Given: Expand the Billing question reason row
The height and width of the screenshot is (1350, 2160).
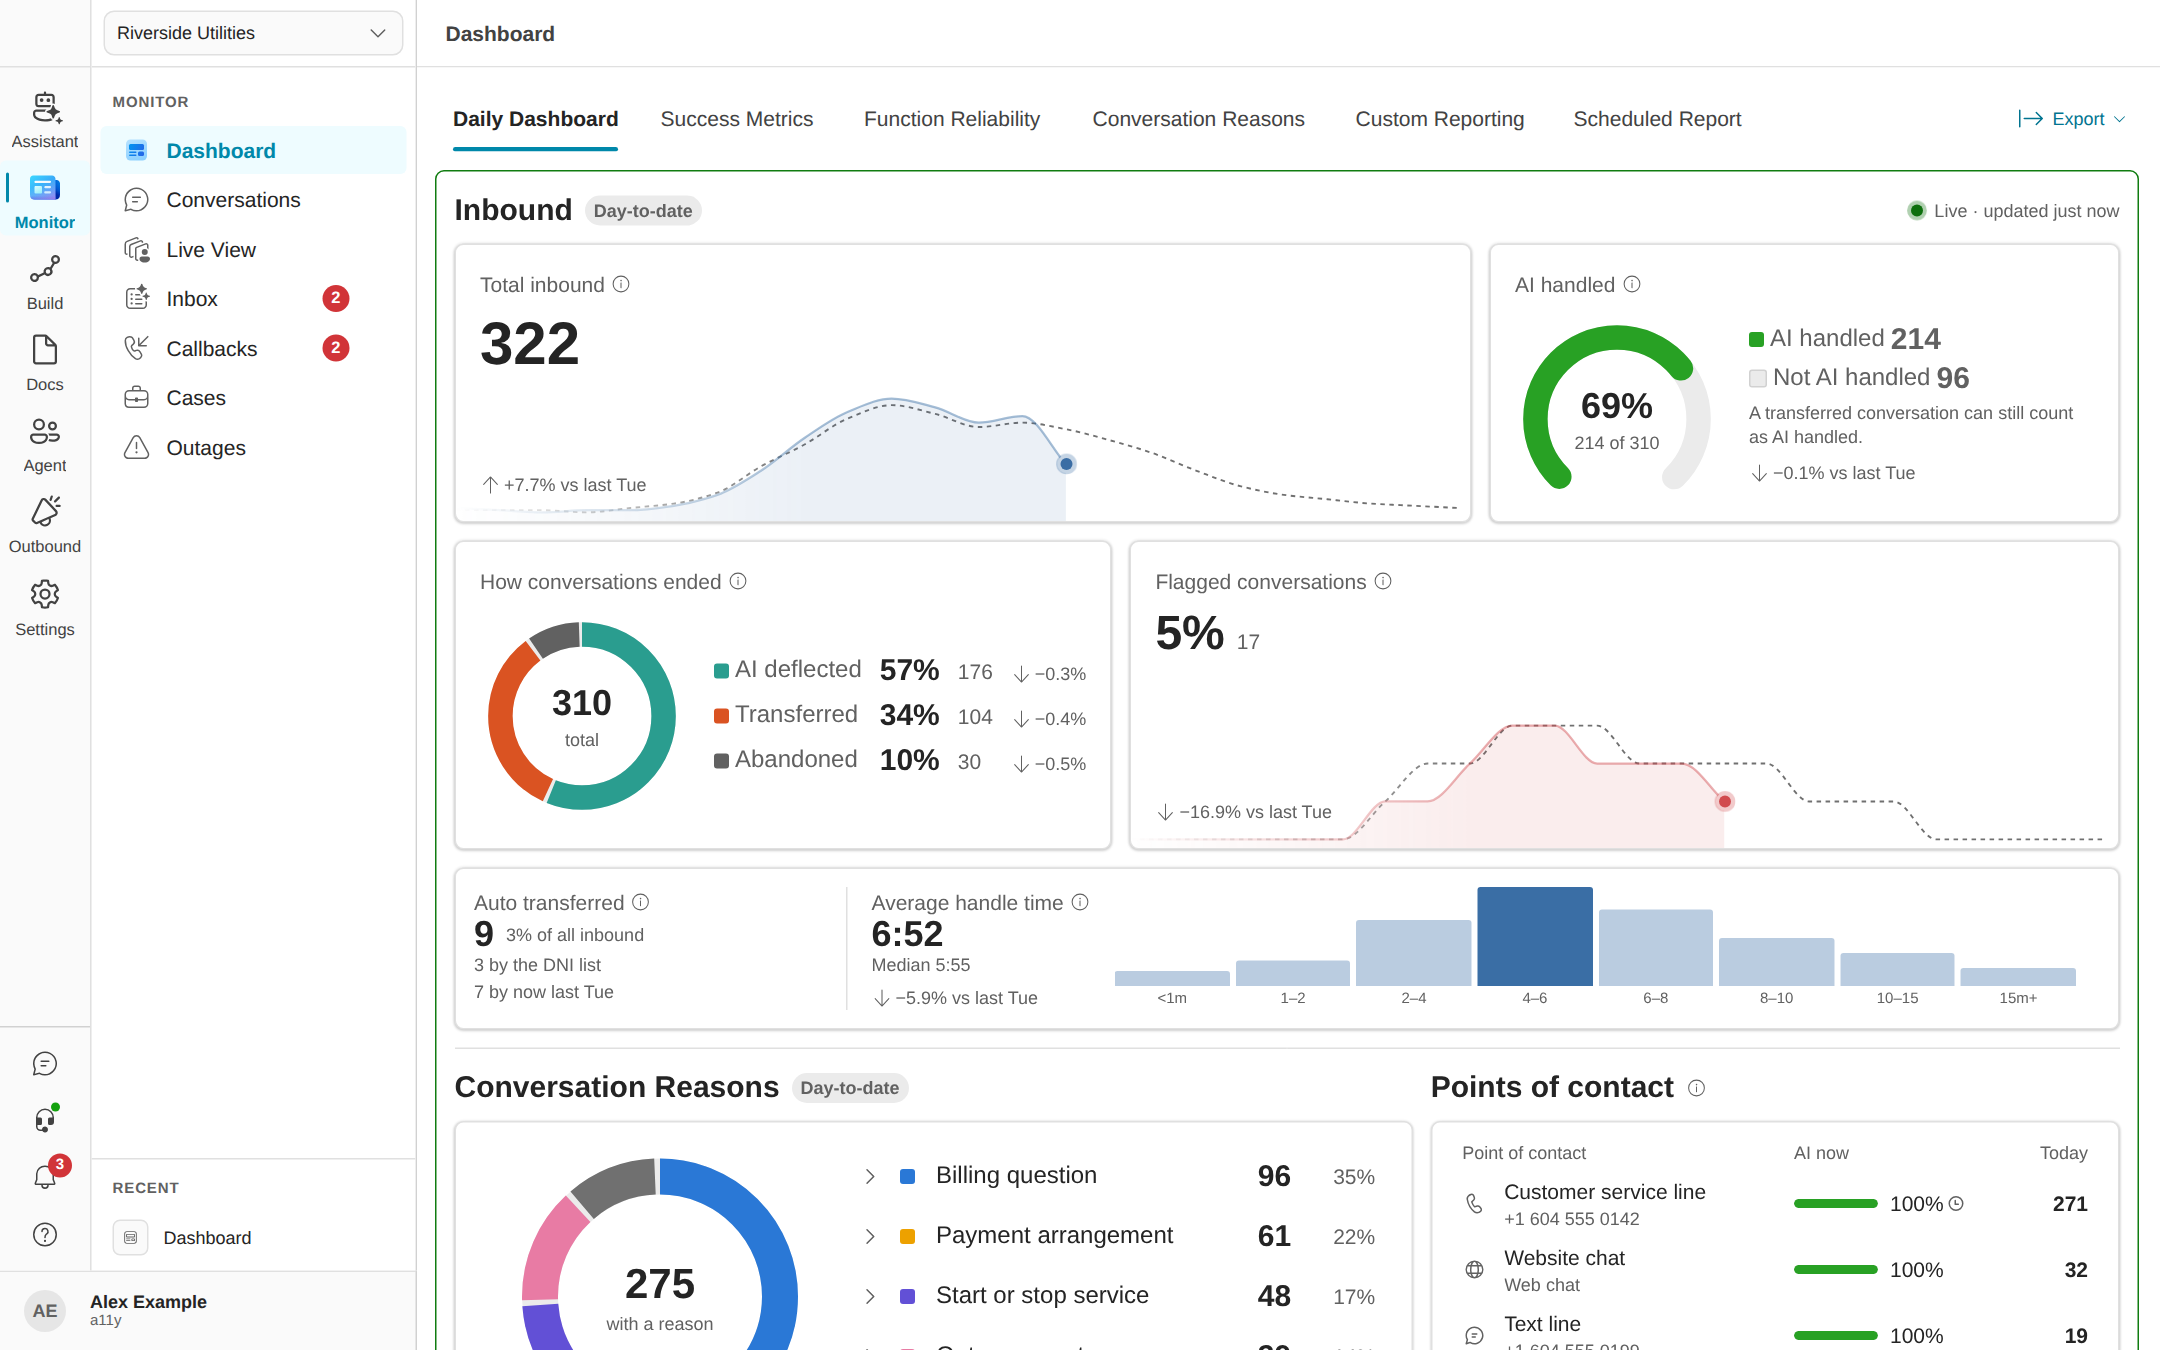Looking at the screenshot, I should (x=870, y=1176).
